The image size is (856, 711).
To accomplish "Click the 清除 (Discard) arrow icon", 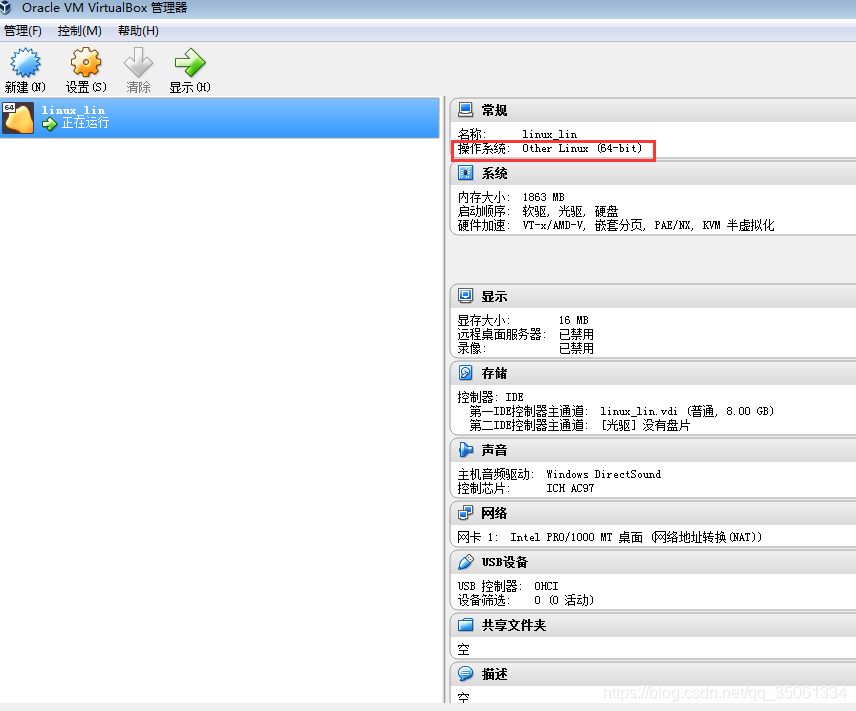I will pos(138,62).
